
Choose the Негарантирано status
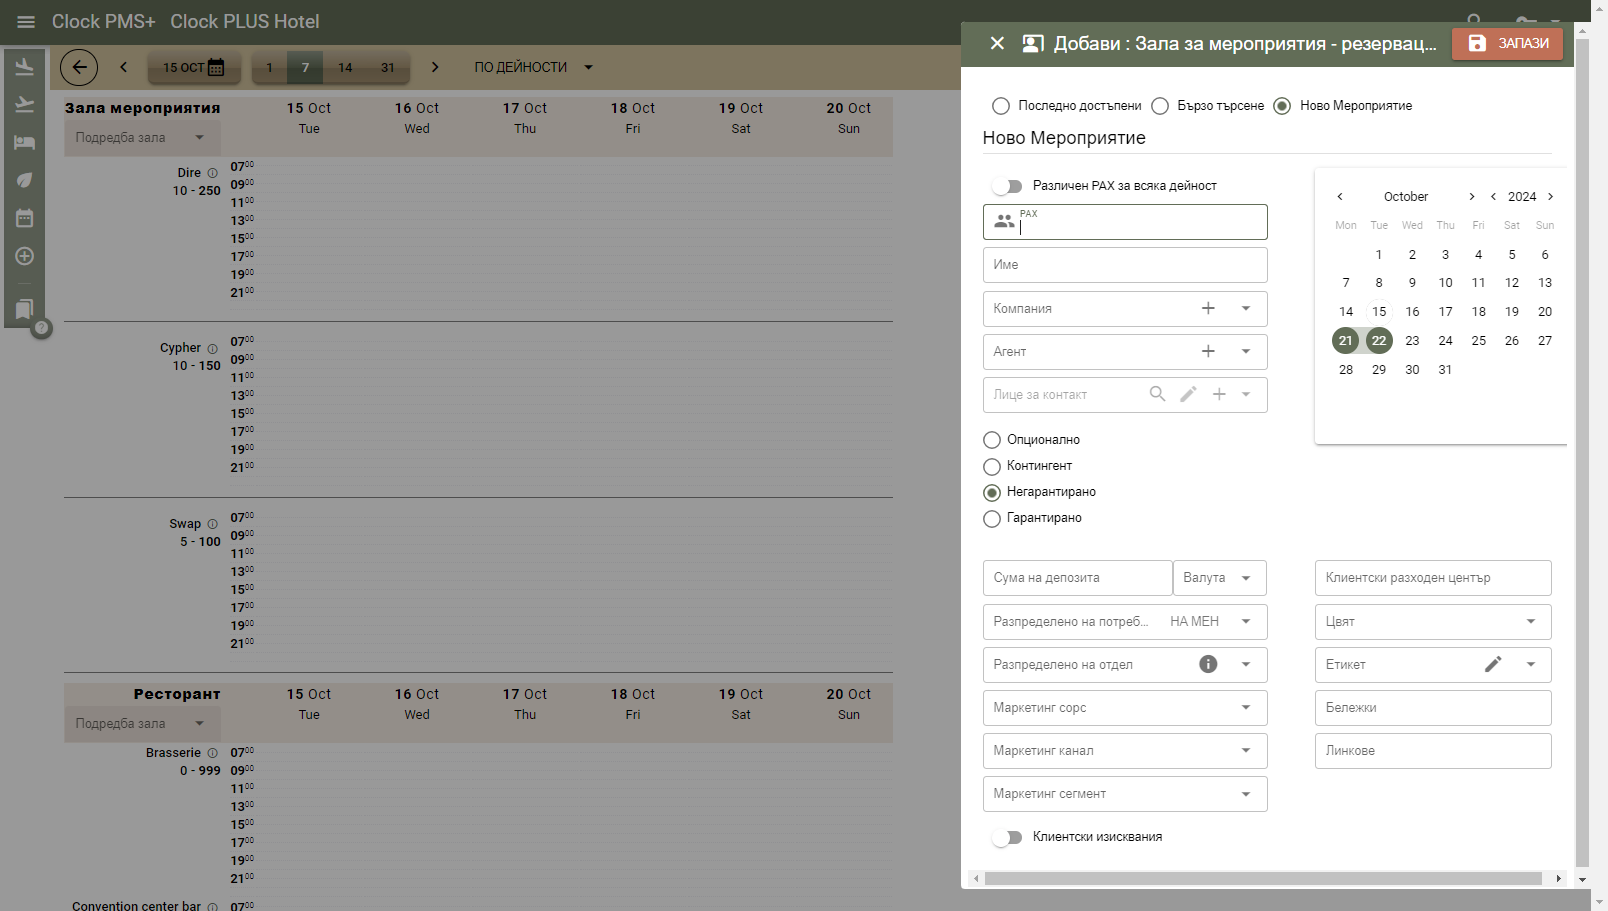tap(992, 492)
